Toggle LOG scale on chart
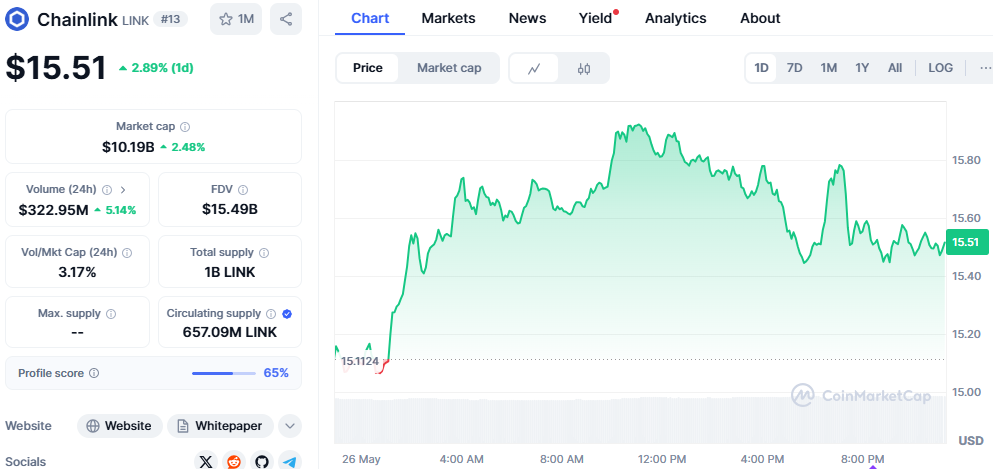Screen dimensions: 993x469 (940, 68)
